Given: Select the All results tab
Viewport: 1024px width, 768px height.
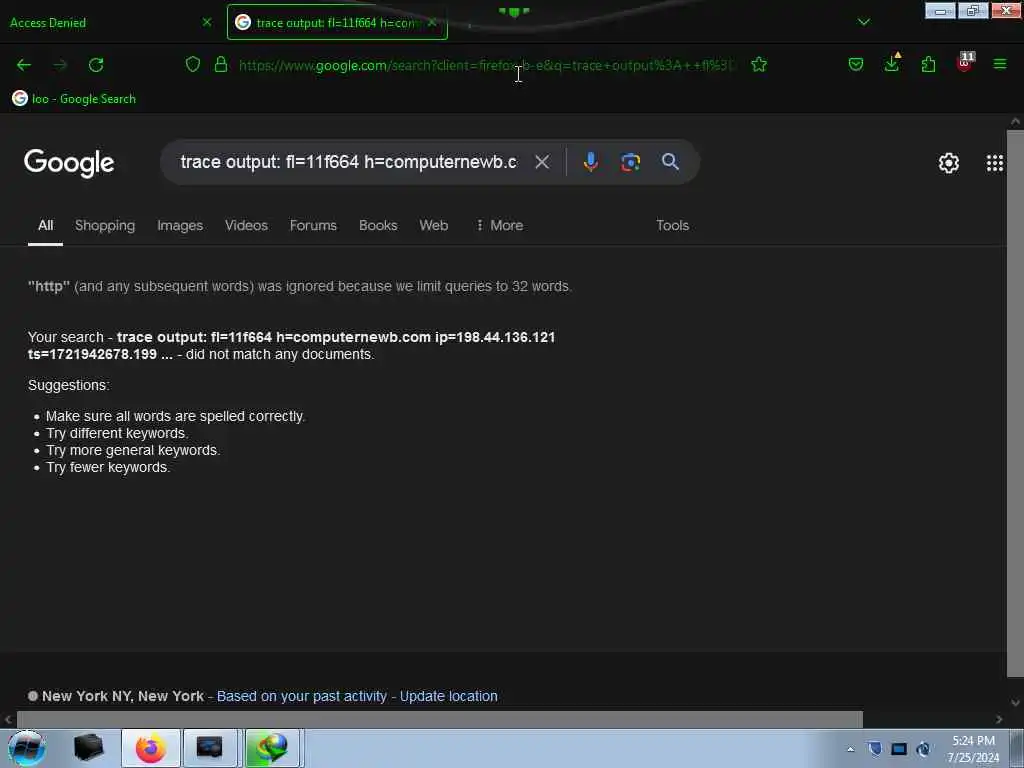Looking at the screenshot, I should pyautogui.click(x=45, y=225).
